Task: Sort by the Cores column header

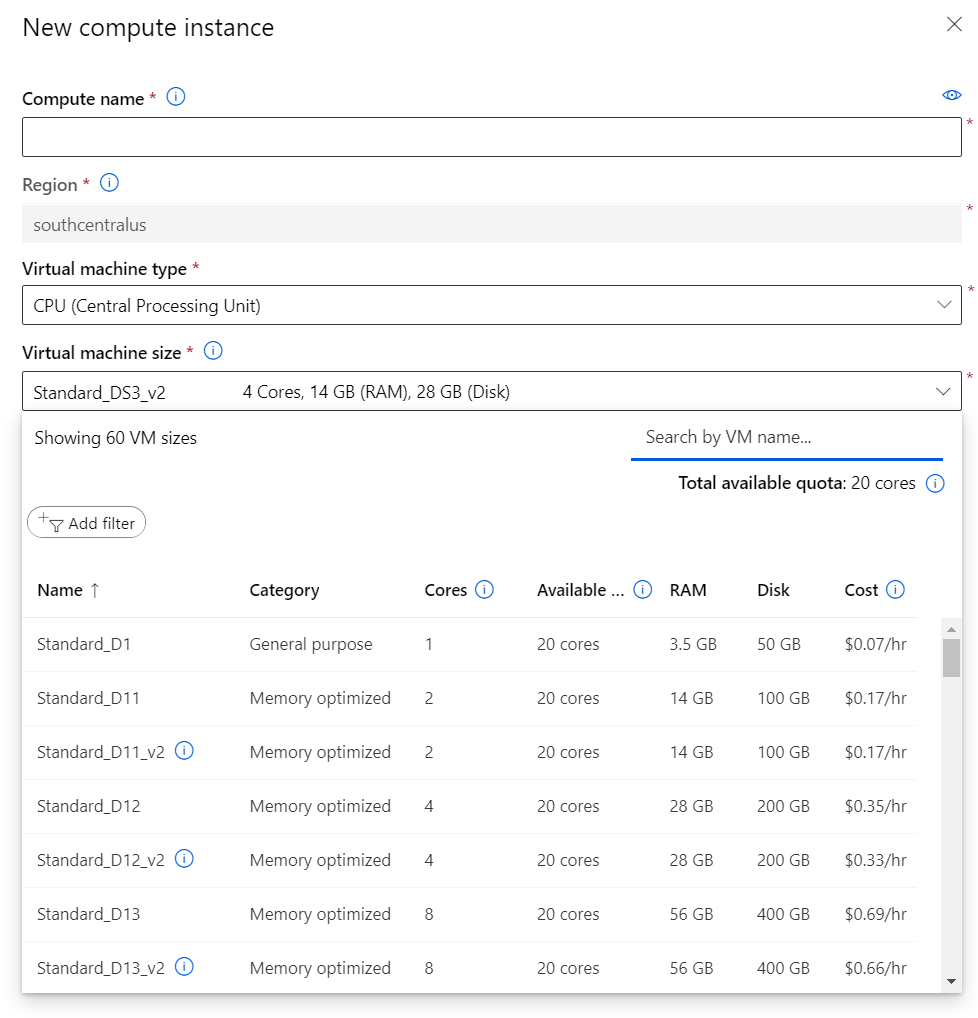Action: click(x=445, y=590)
